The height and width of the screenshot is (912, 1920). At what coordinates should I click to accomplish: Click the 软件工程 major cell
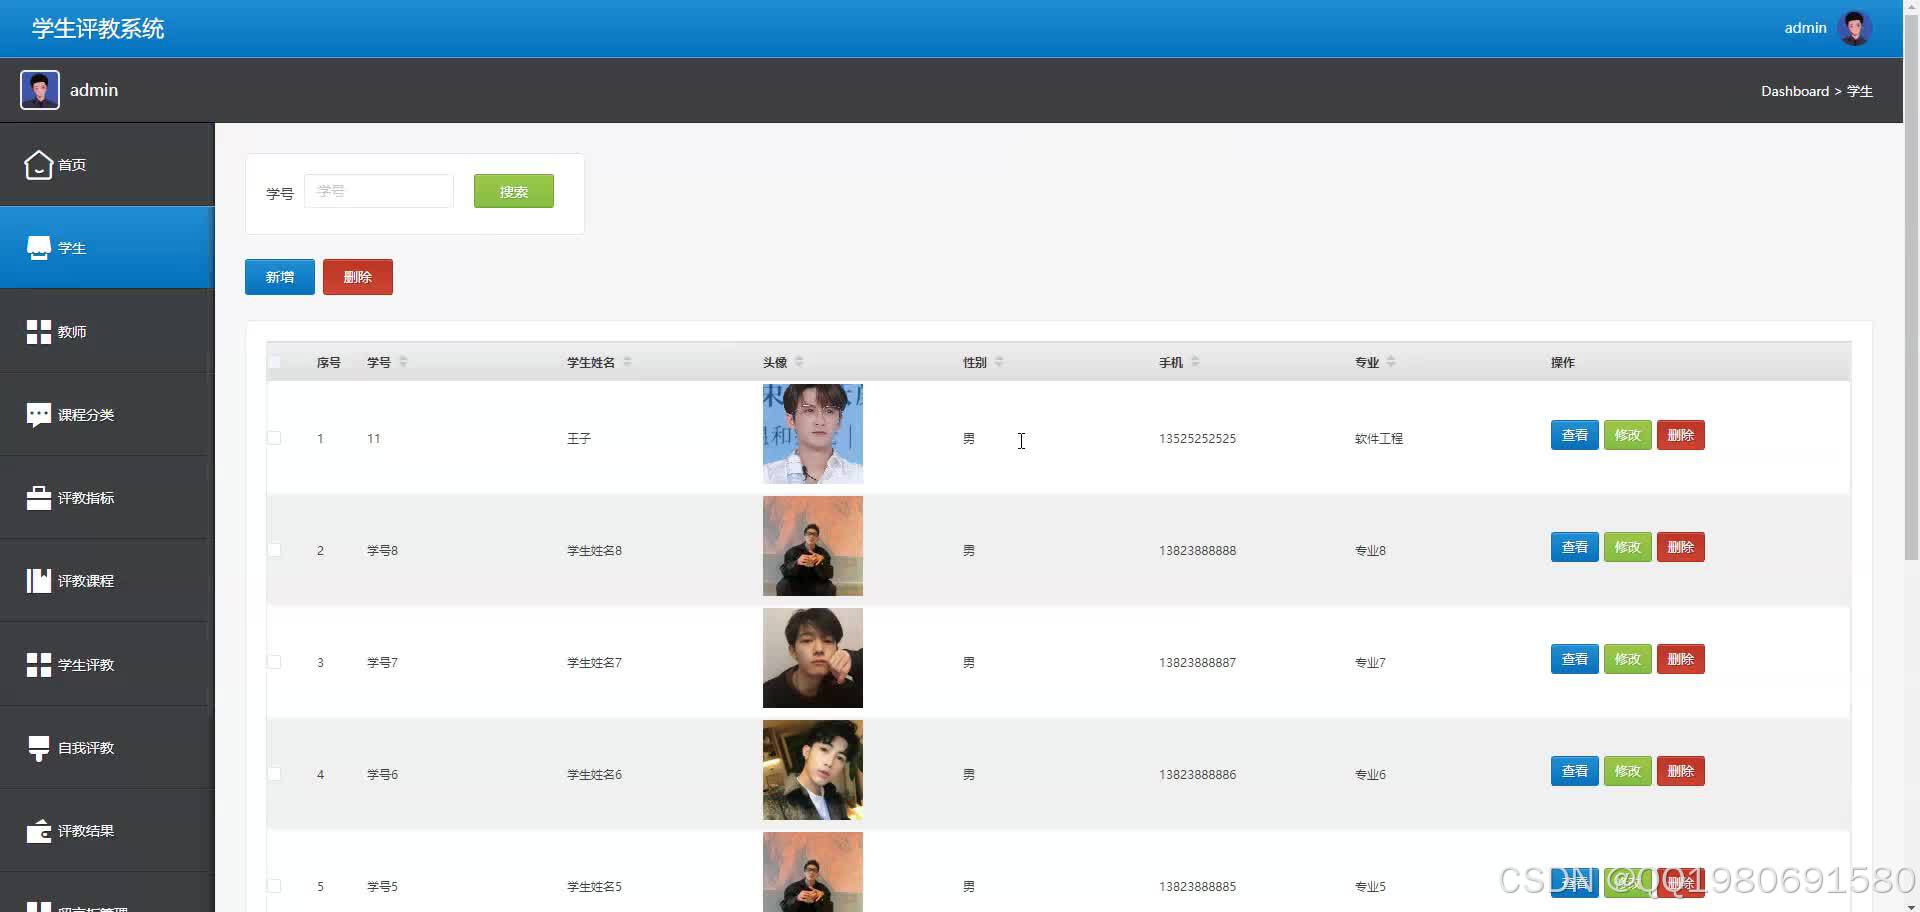(1379, 438)
